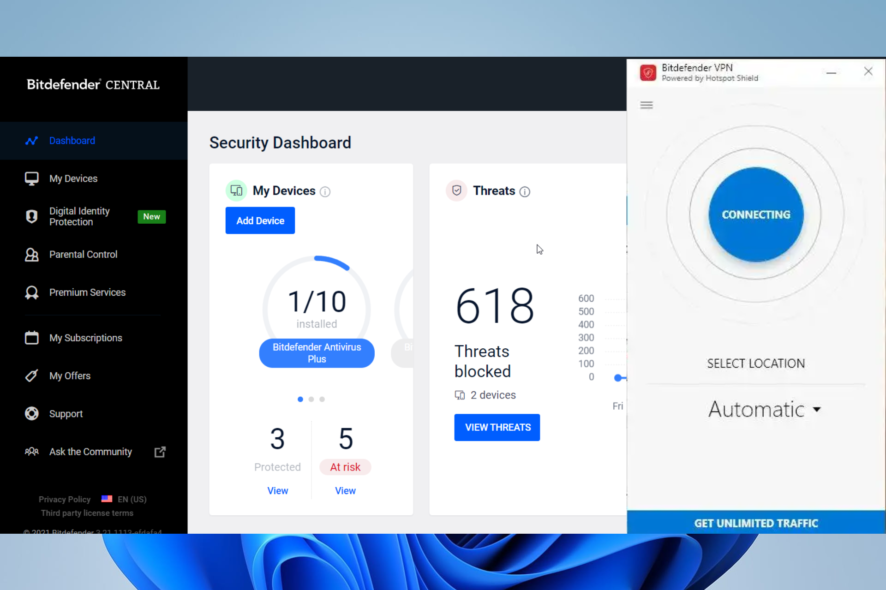The height and width of the screenshot is (590, 886).
Task: Click Third party license terms link
Action: tap(87, 513)
